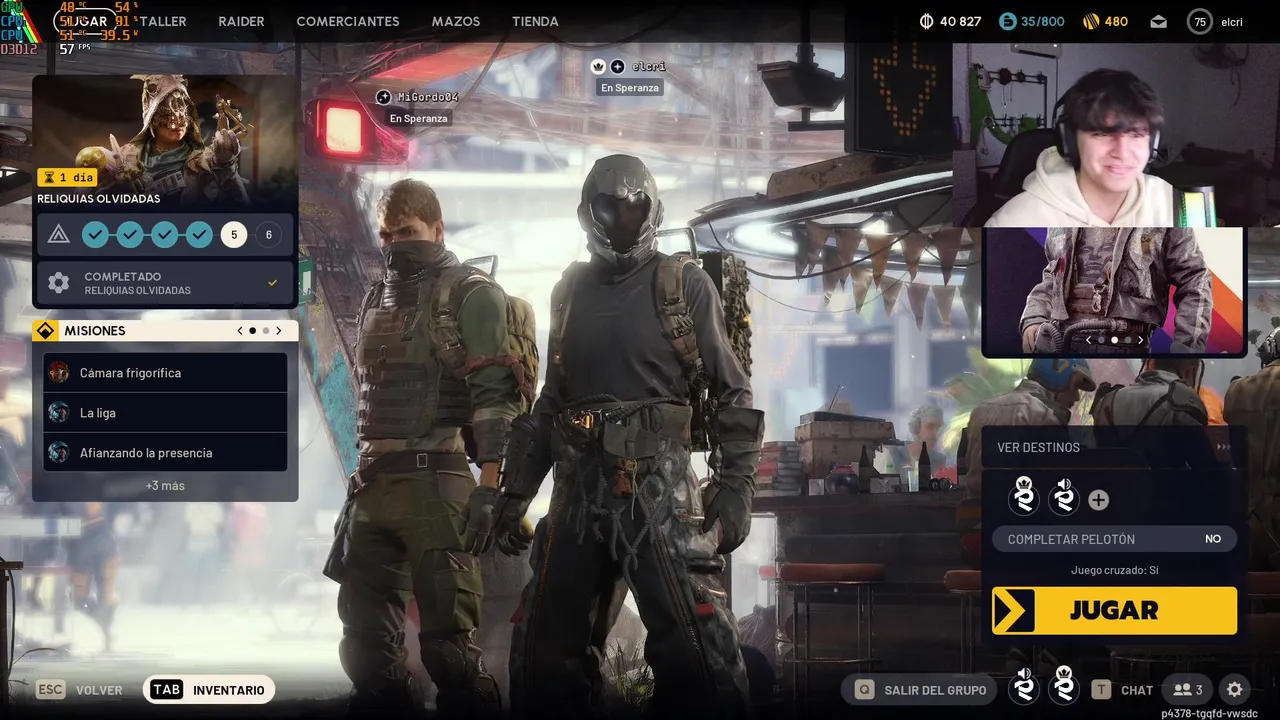Screen dimensions: 1280x720
Task: Click the crown leader icon above the elcri nameplate
Action: click(598, 66)
